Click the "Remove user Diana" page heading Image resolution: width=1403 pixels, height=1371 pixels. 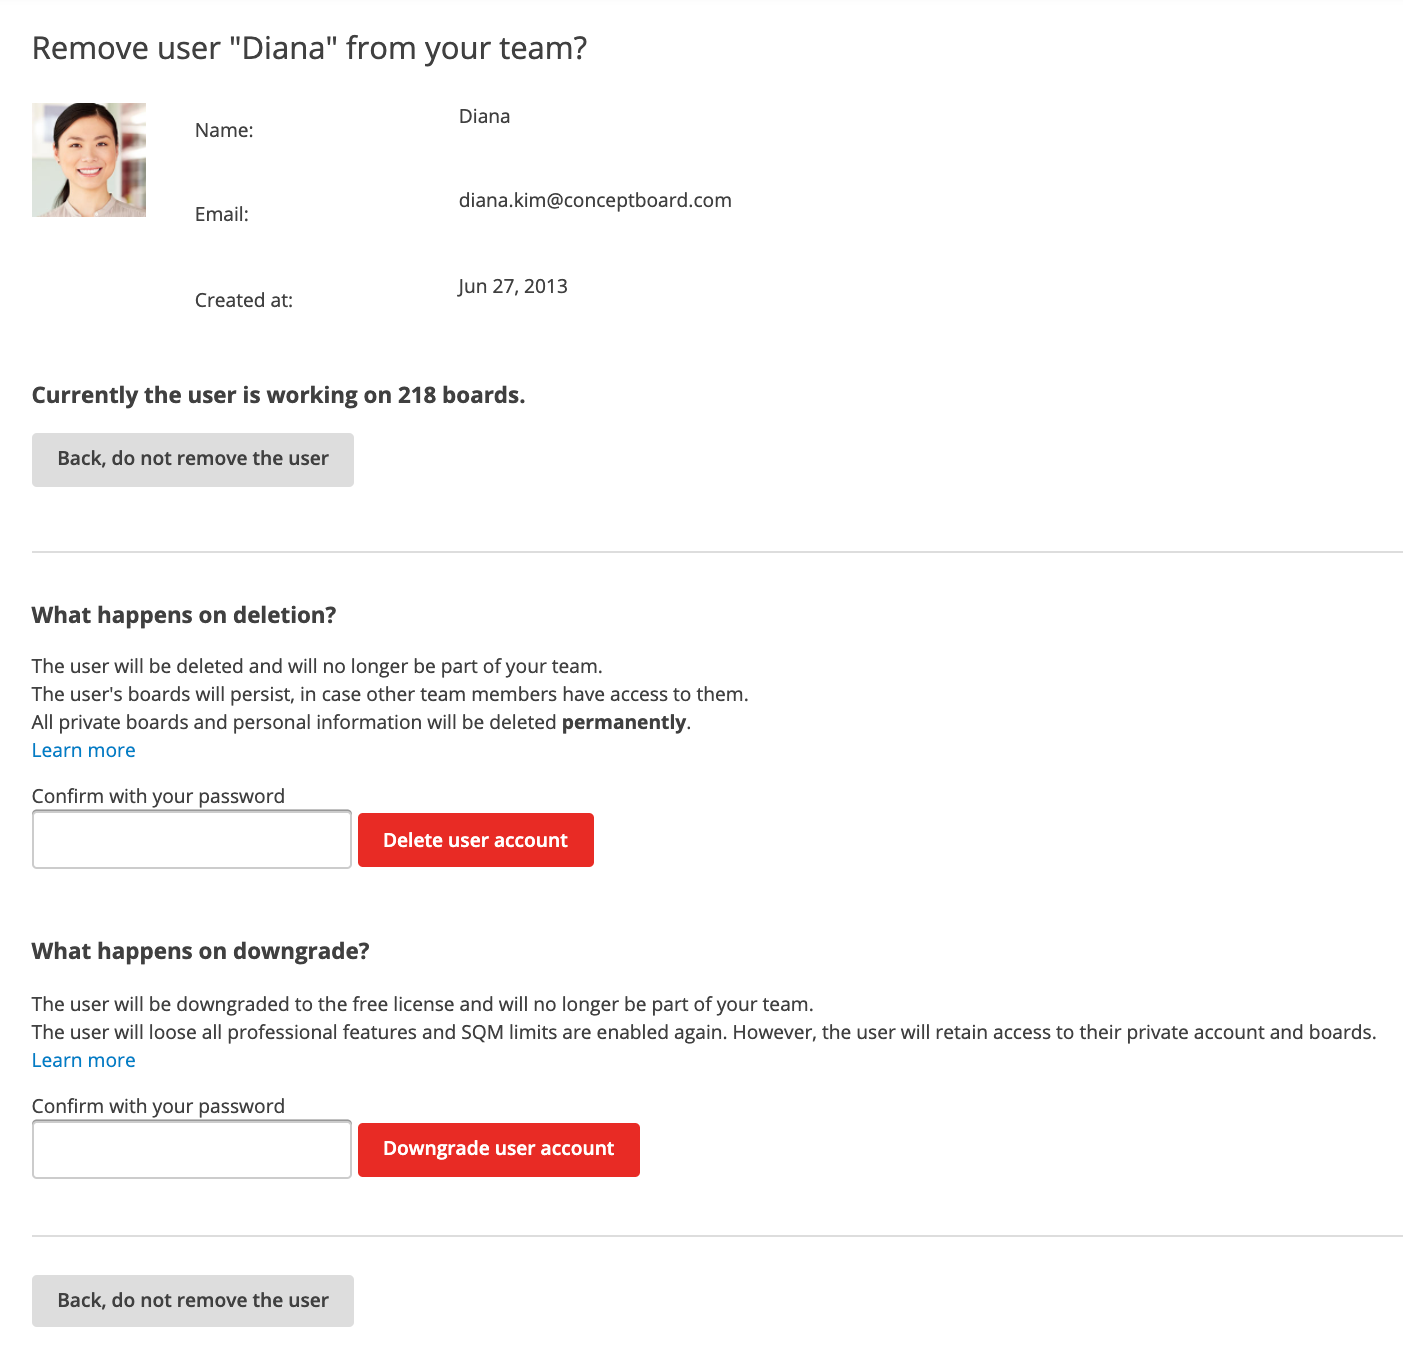(x=309, y=48)
